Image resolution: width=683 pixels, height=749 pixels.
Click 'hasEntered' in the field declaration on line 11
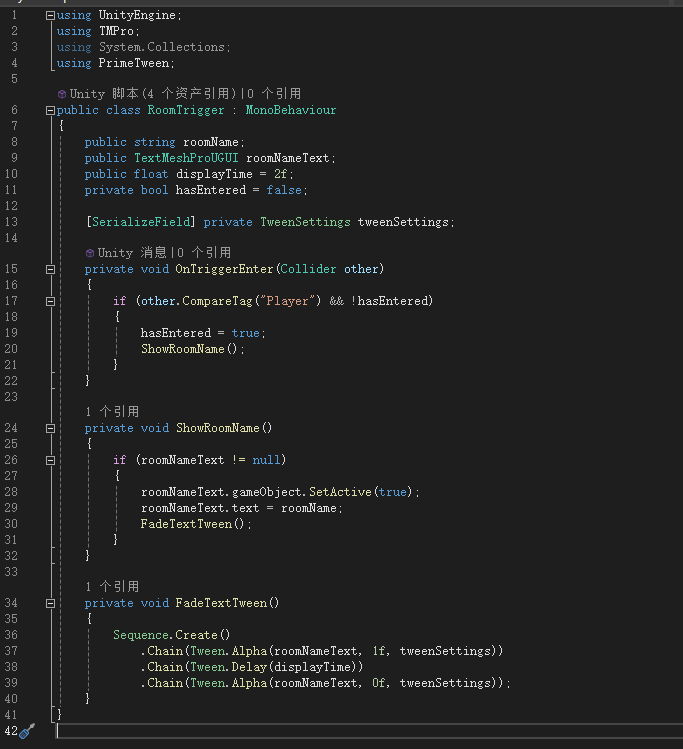(x=211, y=190)
